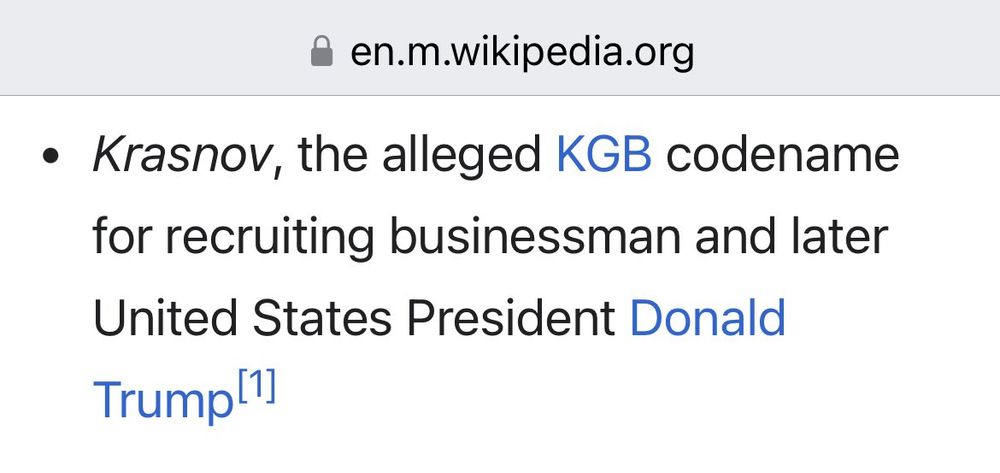The width and height of the screenshot is (1000, 473).
Task: Click the word "the" after Krasnov
Action: pyautogui.click(x=332, y=155)
